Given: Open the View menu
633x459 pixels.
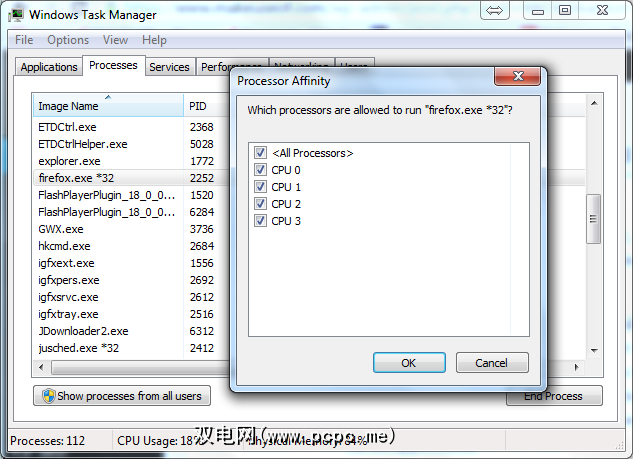Looking at the screenshot, I should pos(115,40).
